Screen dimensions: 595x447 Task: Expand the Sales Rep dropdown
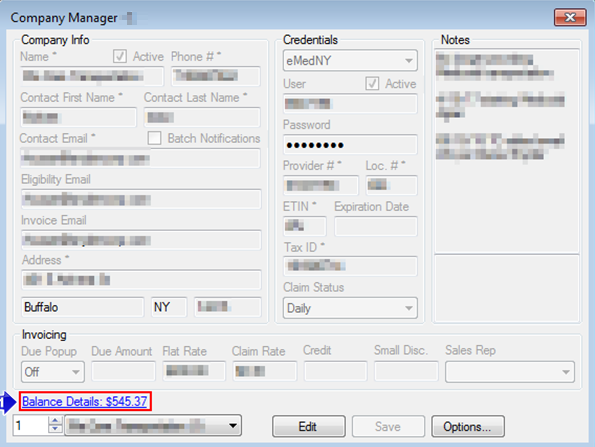click(510, 371)
